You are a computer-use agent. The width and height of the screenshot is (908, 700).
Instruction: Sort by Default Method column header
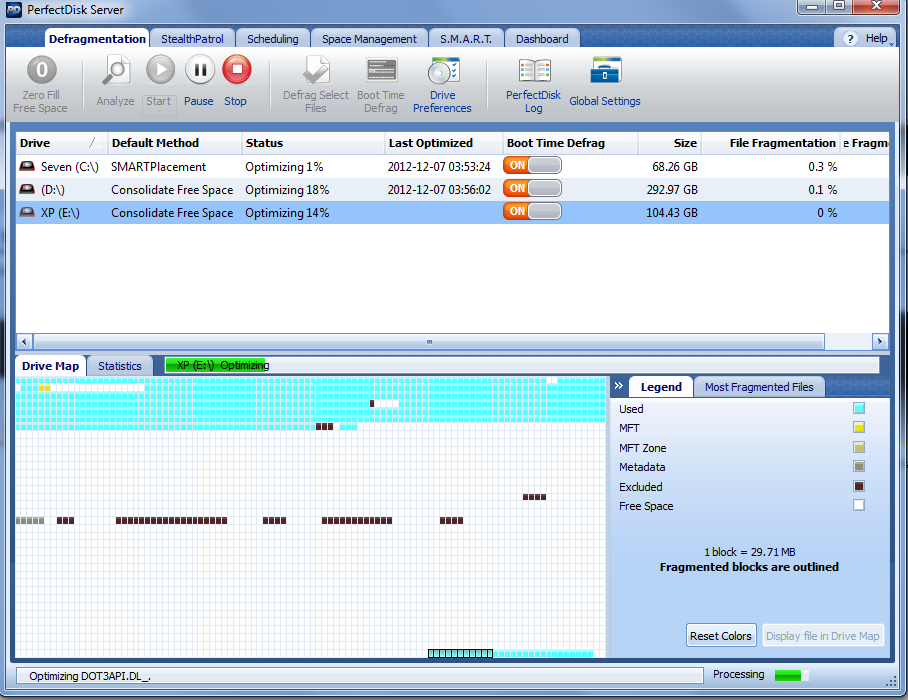click(x=174, y=143)
